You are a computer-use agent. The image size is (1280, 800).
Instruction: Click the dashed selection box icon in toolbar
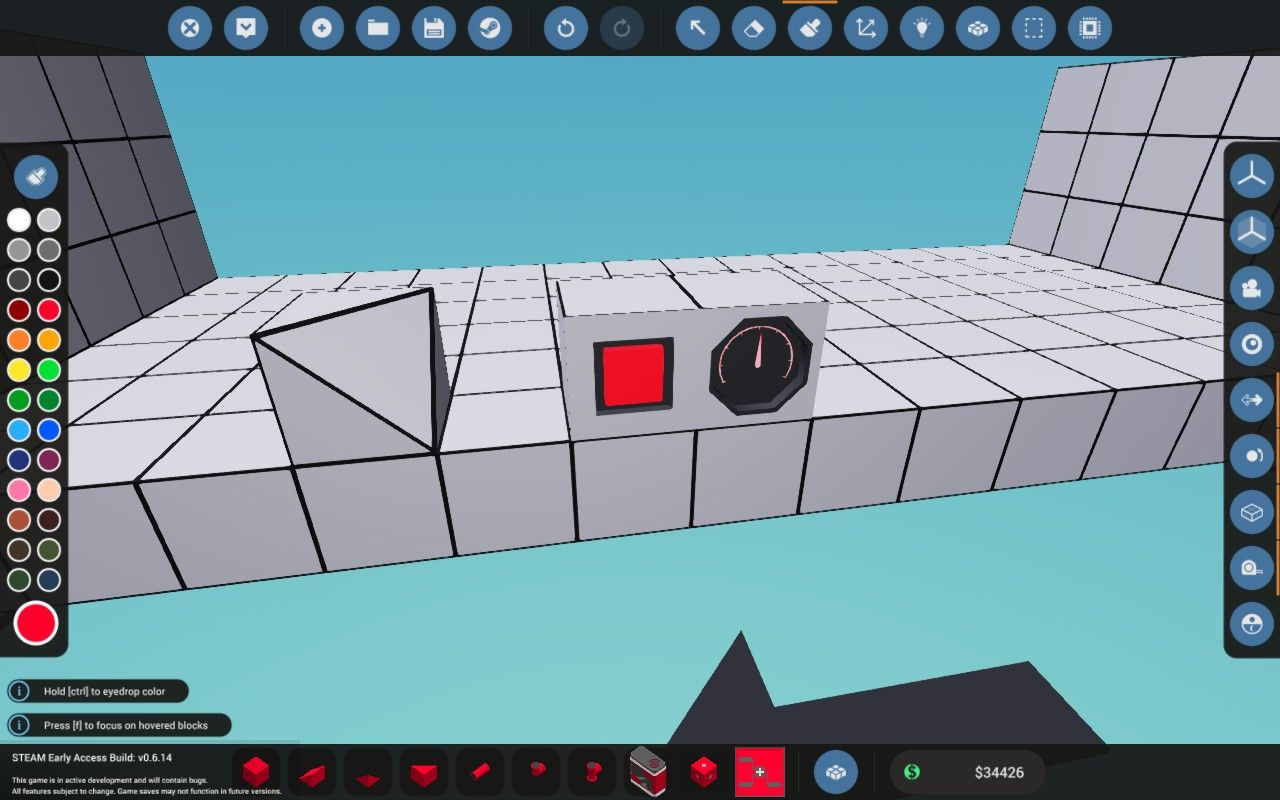point(1034,28)
